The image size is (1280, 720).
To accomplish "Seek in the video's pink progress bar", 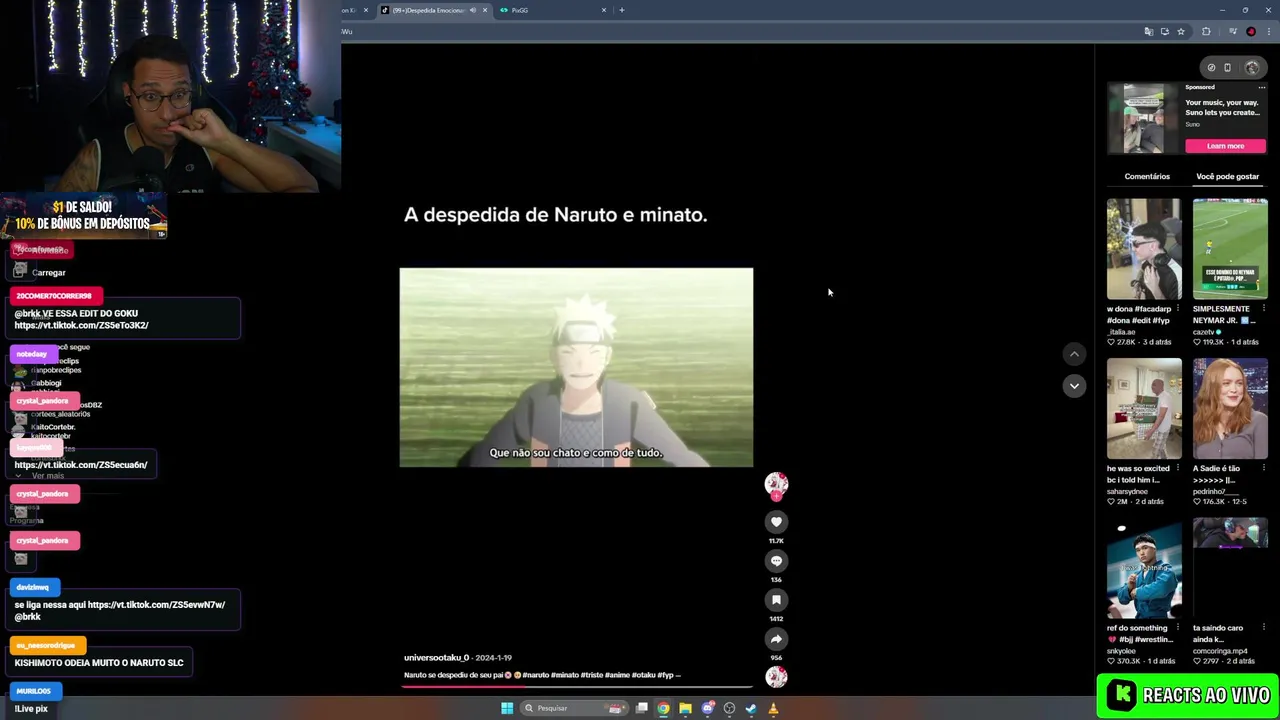I will pyautogui.click(x=578, y=687).
